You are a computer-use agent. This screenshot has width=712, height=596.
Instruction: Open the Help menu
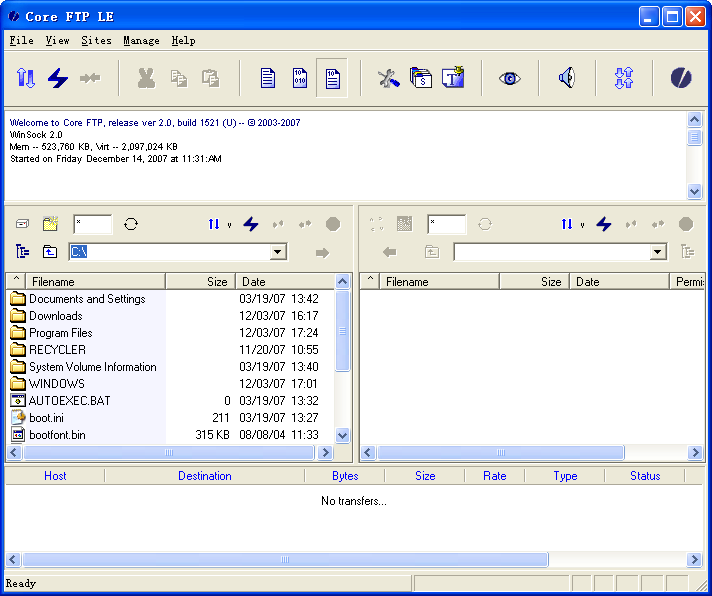coord(183,40)
